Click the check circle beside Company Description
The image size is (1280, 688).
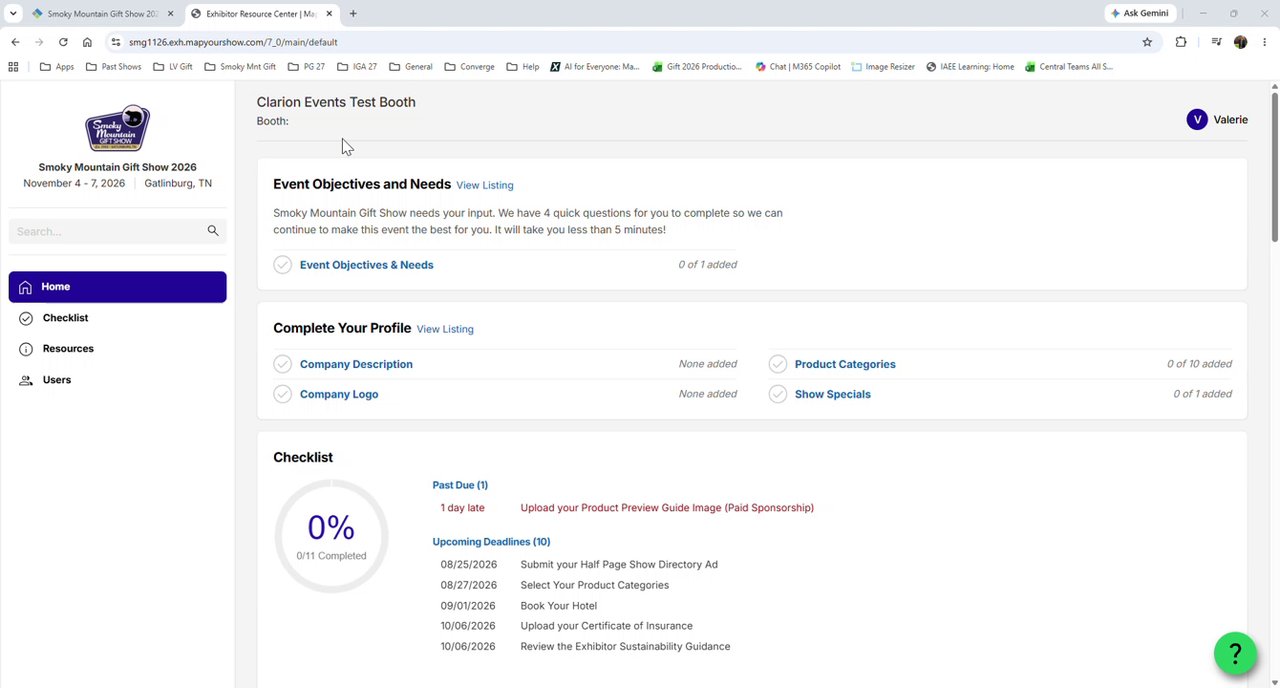[x=283, y=364]
